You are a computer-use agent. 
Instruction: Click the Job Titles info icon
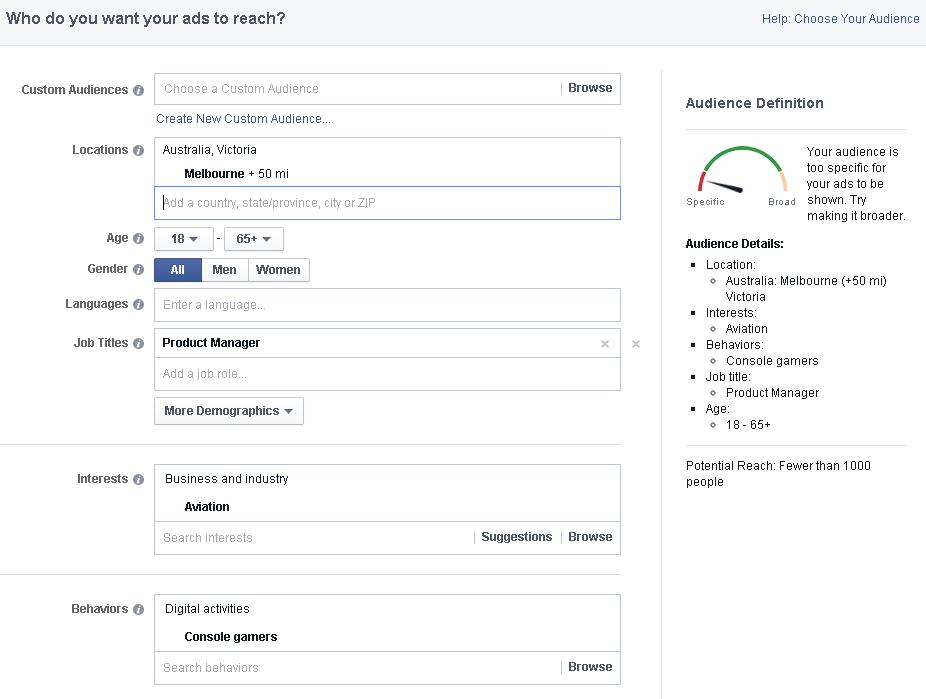point(138,343)
